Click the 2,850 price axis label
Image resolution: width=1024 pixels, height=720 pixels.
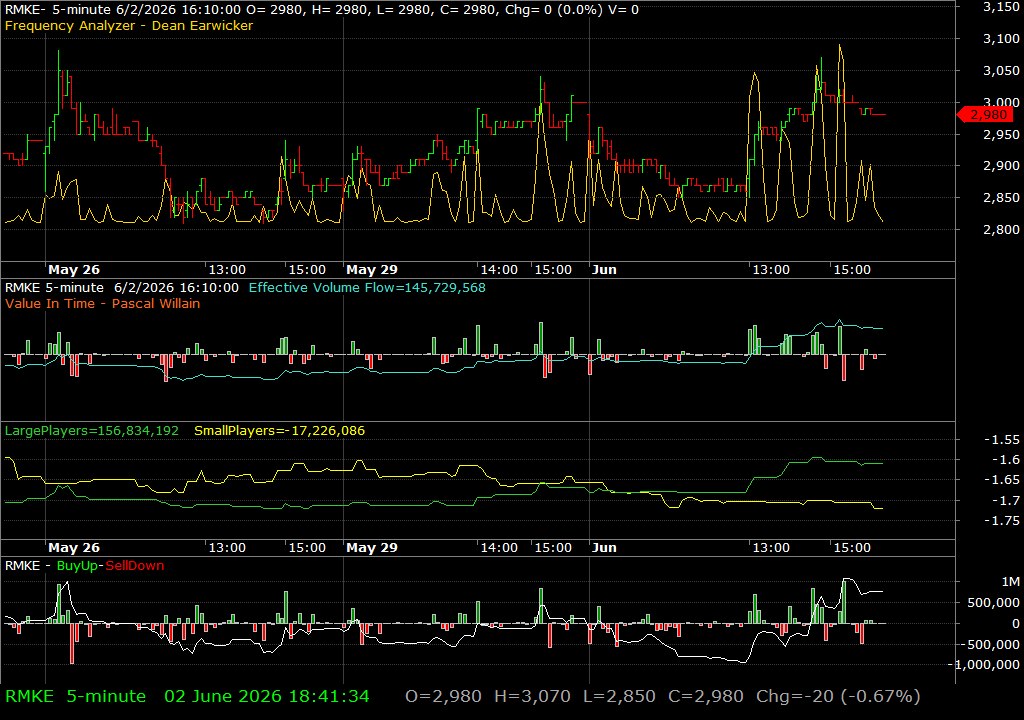click(1000, 197)
